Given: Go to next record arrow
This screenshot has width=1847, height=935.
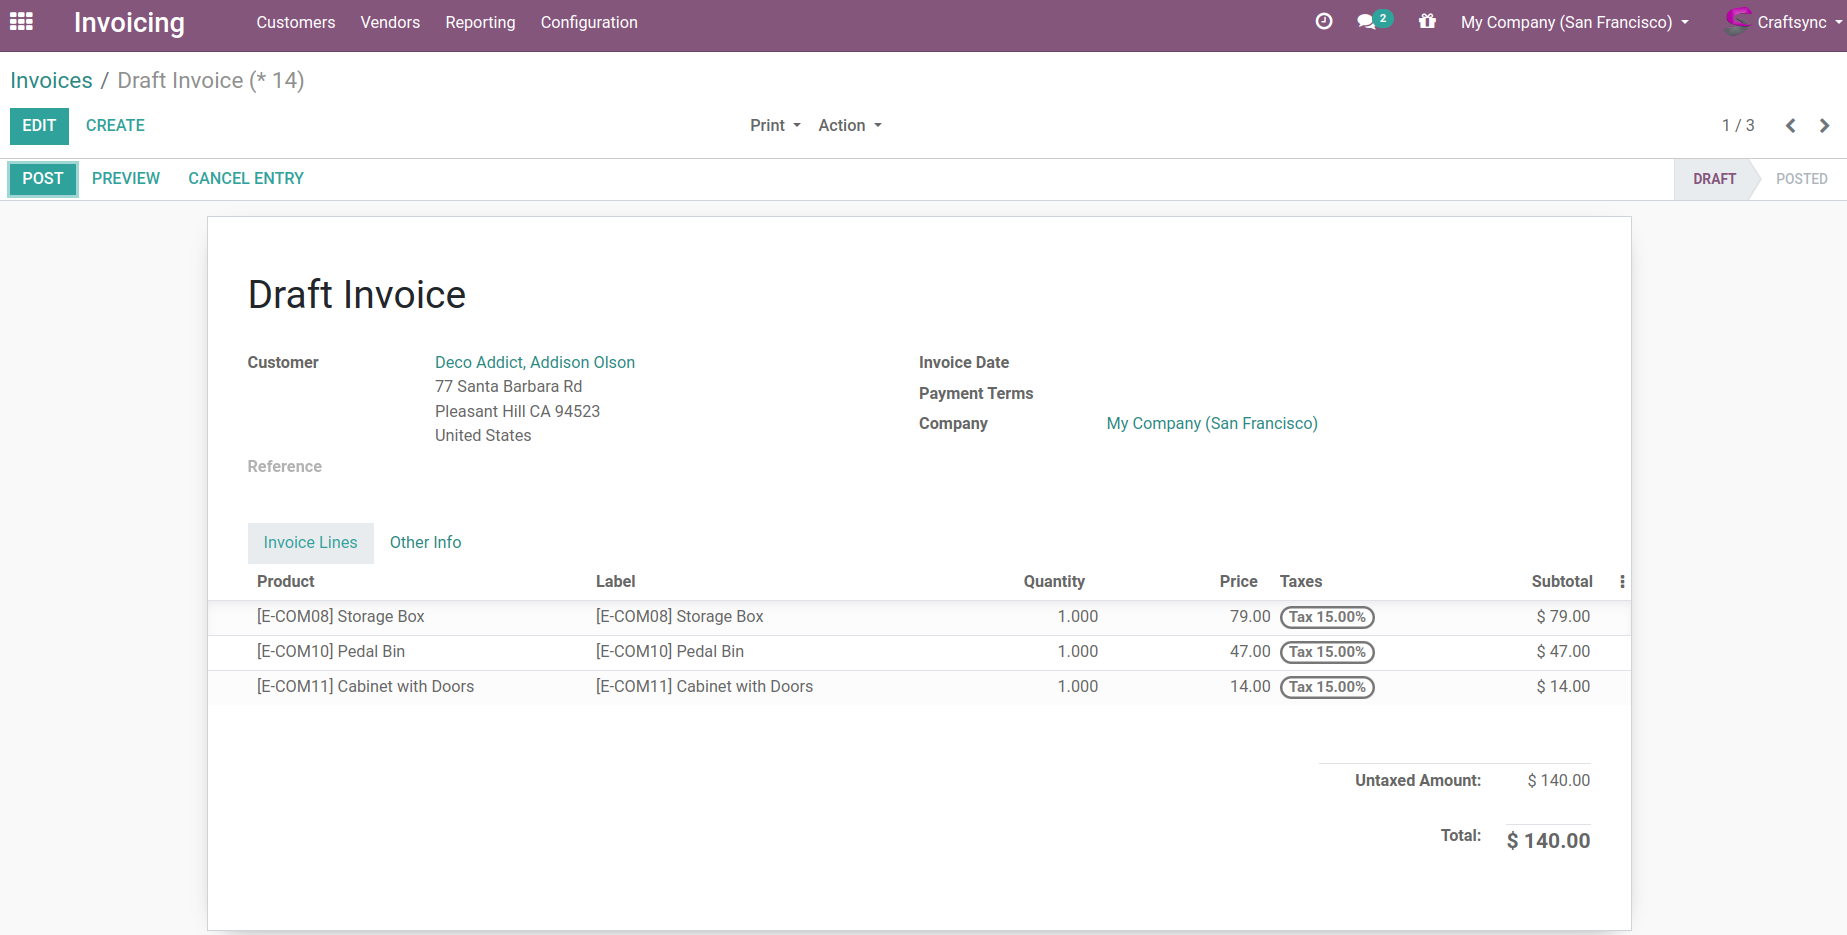Looking at the screenshot, I should pos(1824,126).
